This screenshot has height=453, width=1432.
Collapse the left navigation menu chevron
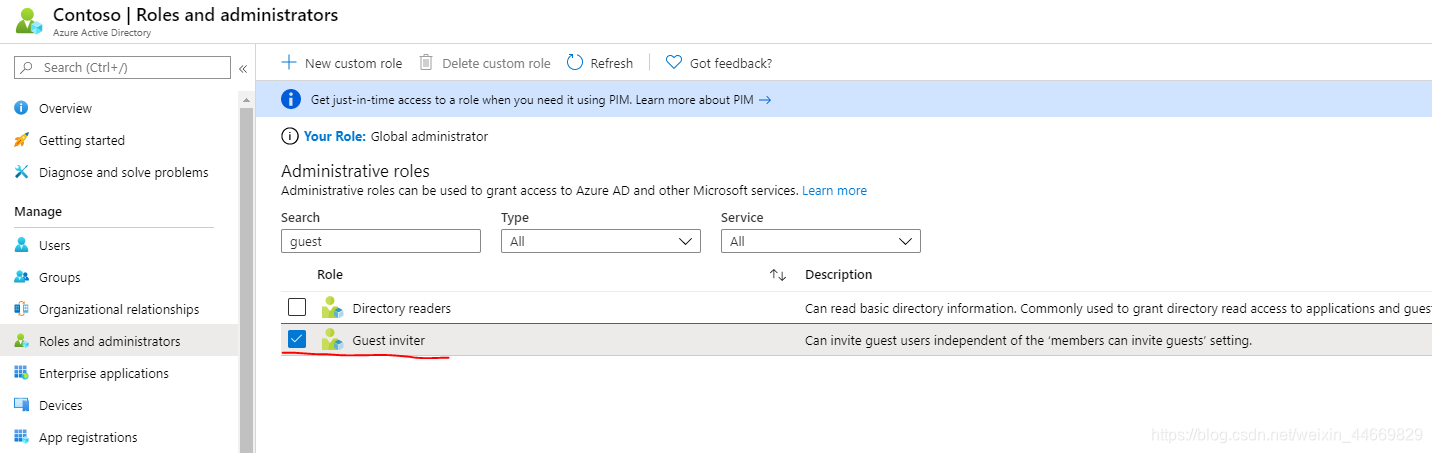tap(242, 68)
